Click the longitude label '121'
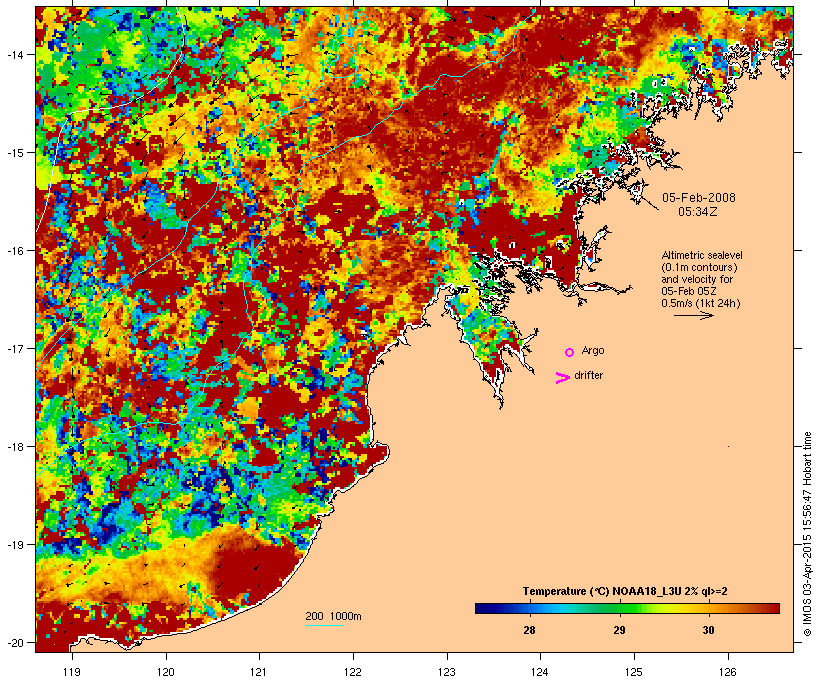 pyautogui.click(x=259, y=672)
